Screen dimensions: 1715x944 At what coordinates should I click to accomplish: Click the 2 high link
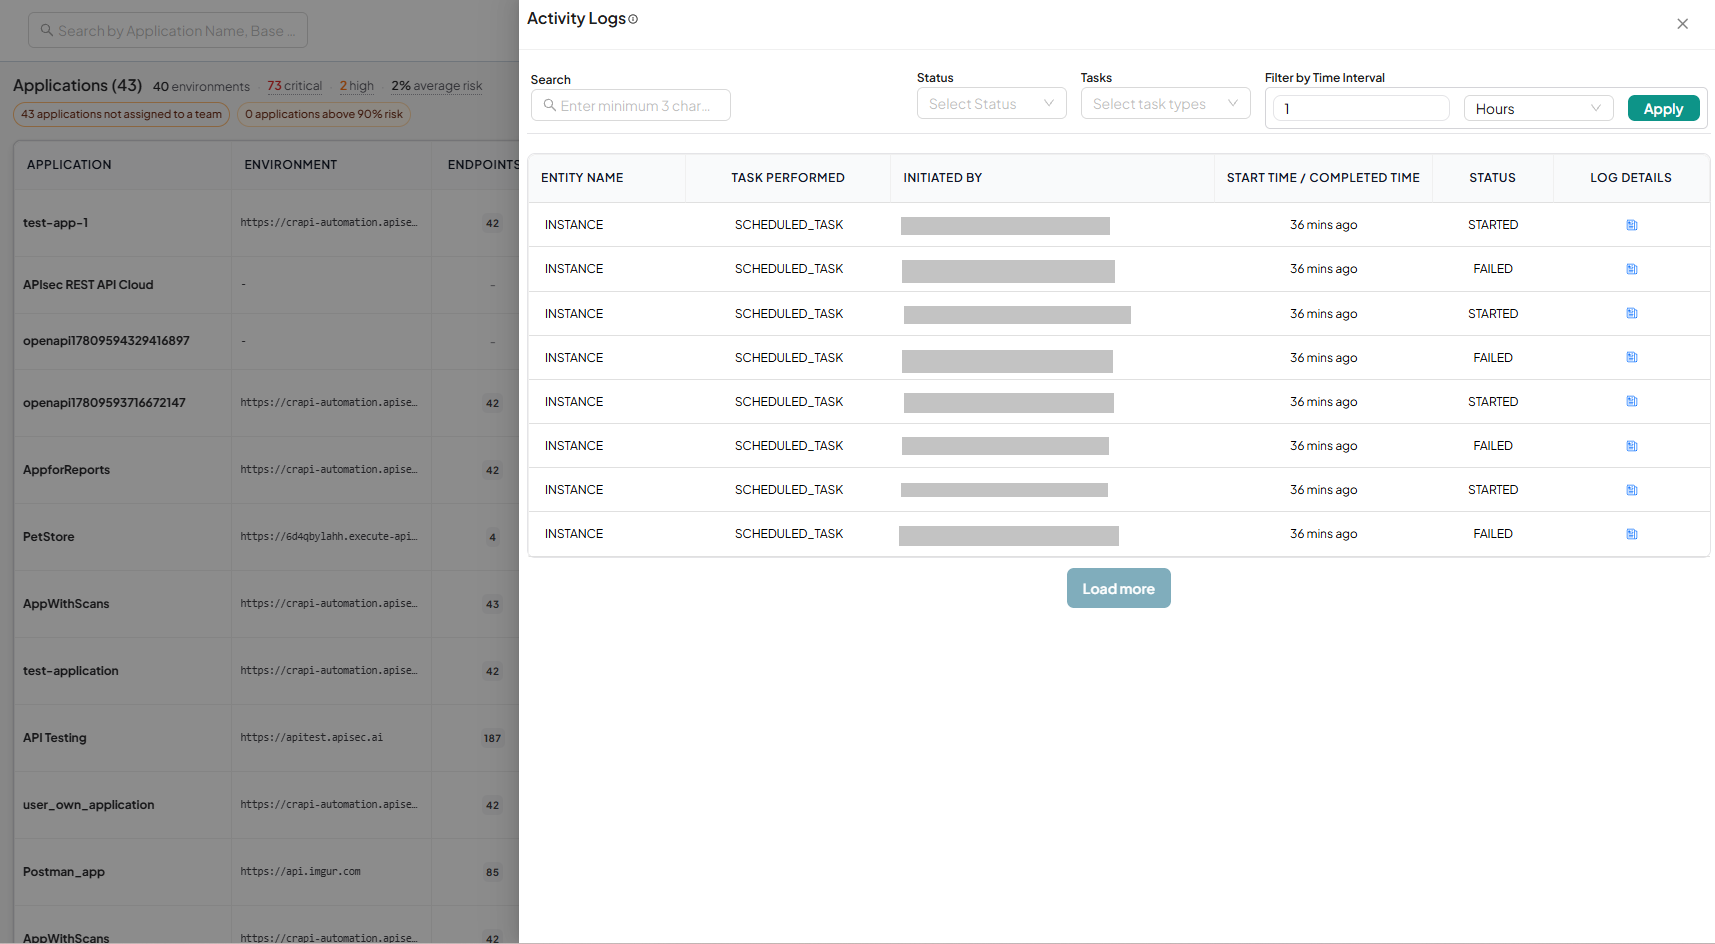click(356, 86)
